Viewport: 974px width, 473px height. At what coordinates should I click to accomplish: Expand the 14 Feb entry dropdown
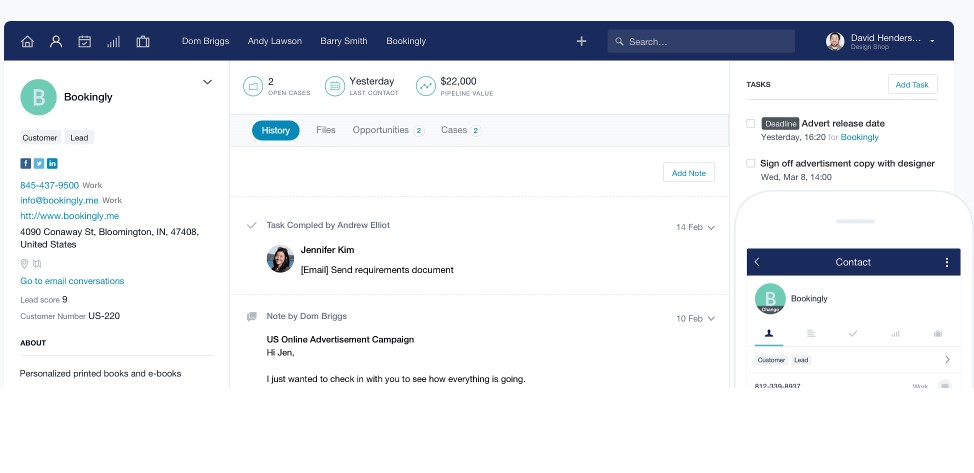tap(711, 227)
